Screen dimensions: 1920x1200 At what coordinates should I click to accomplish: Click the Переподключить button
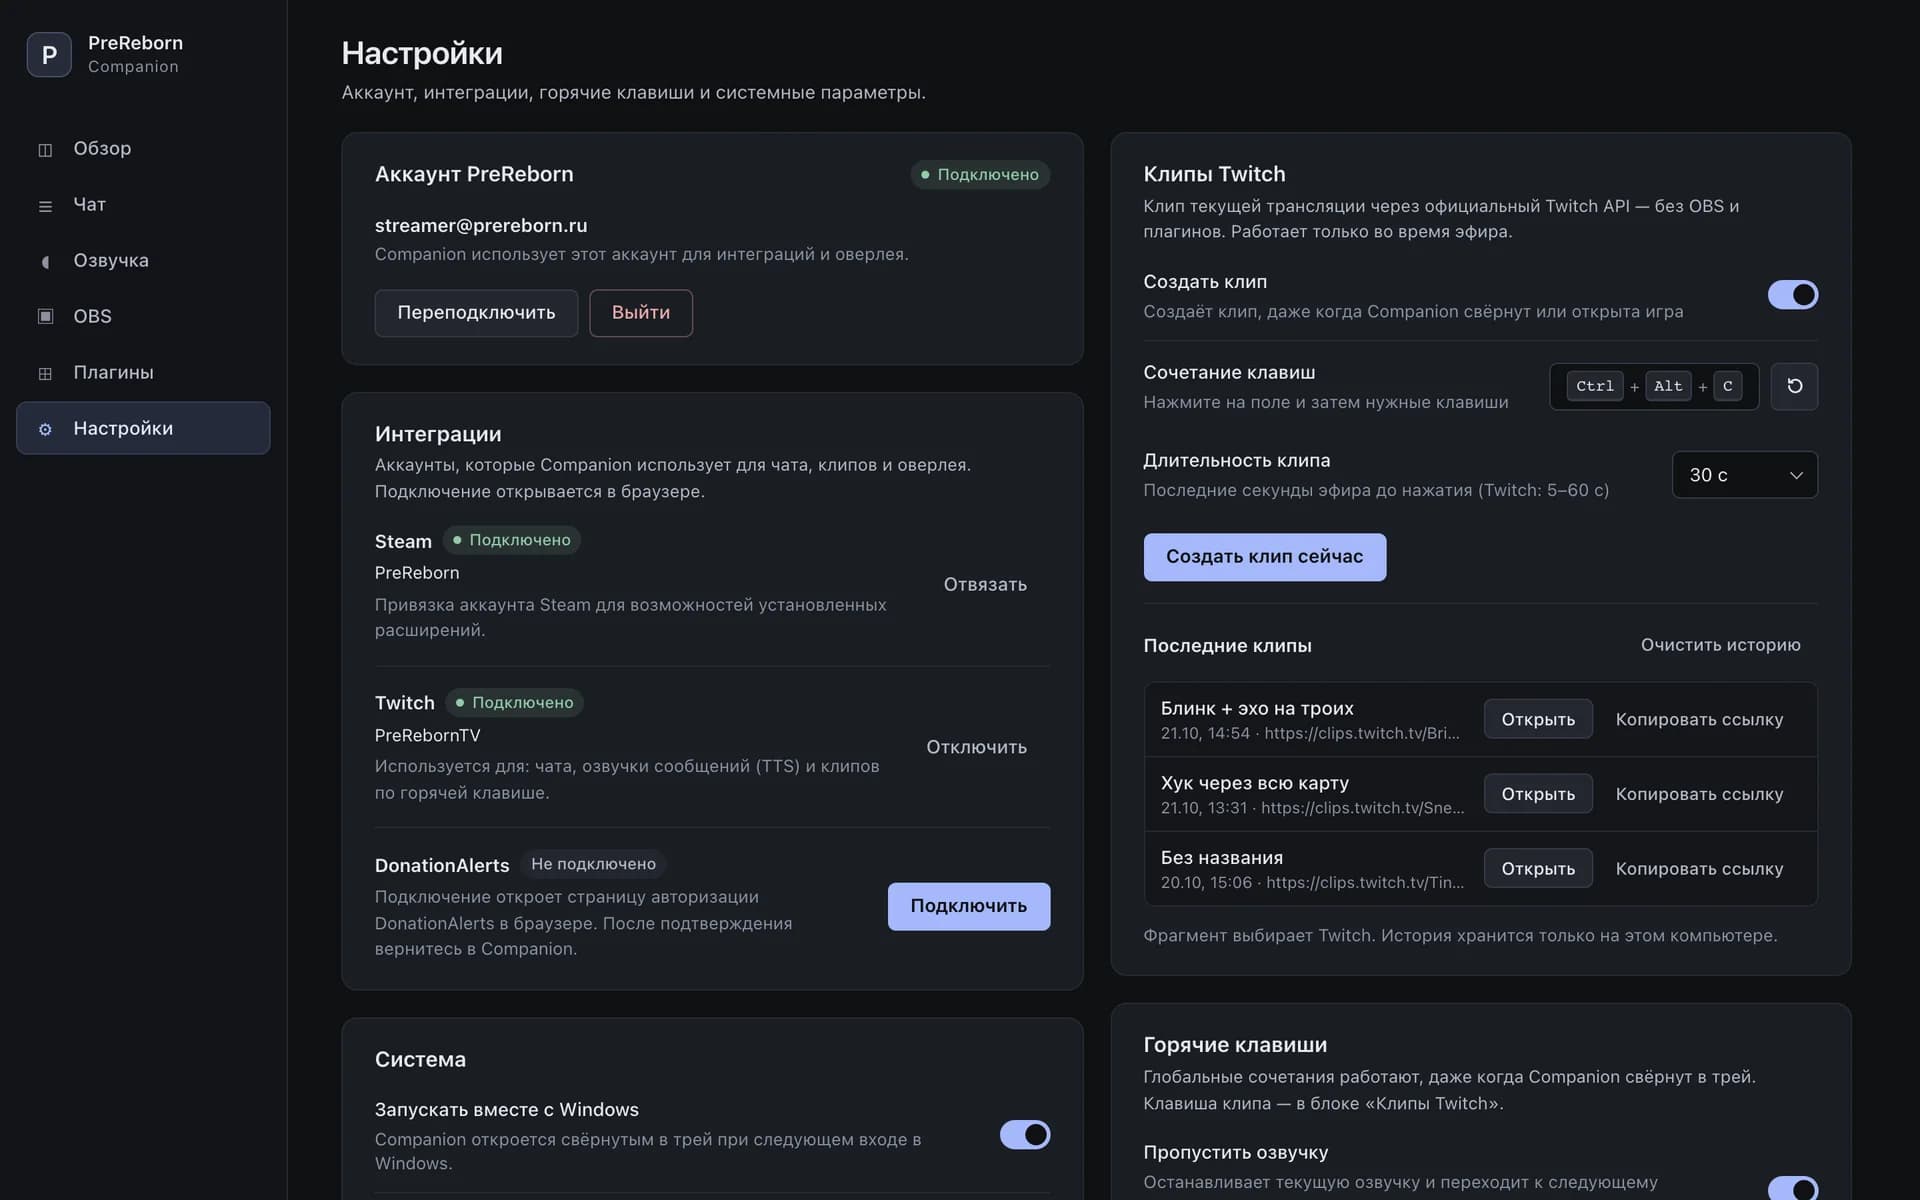(x=476, y=313)
